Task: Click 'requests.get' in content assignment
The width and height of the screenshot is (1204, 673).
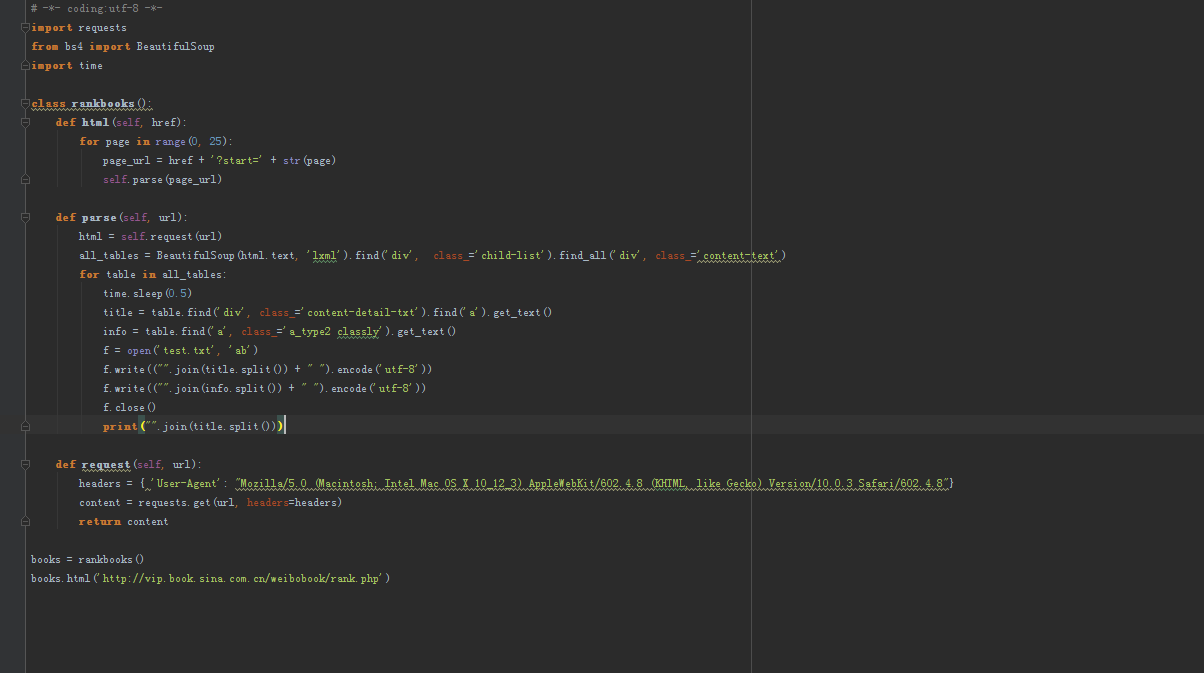Action: tap(175, 502)
